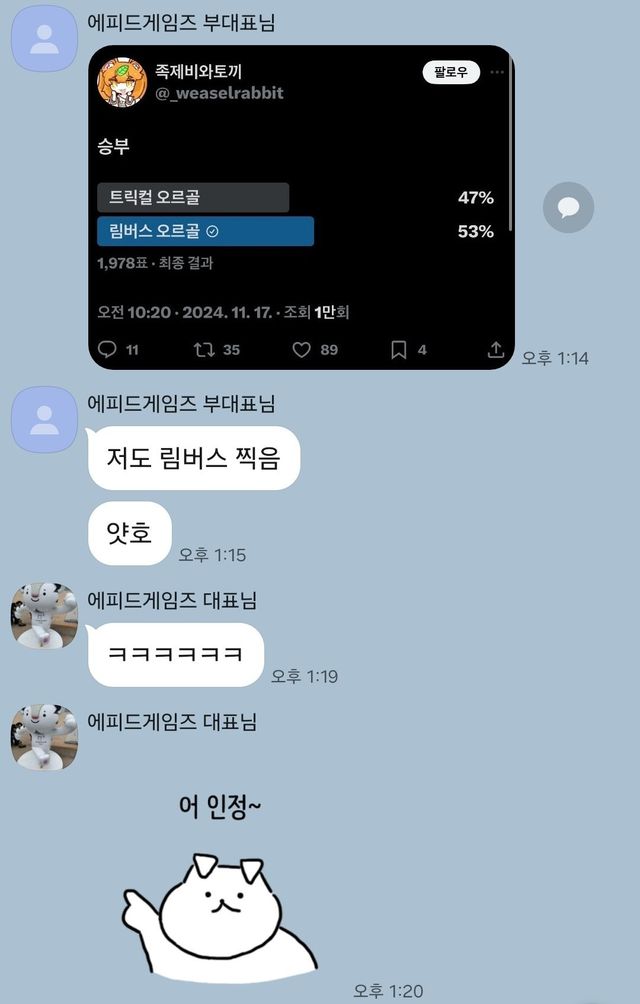Tap the heart like icon showing 89

pos(301,349)
